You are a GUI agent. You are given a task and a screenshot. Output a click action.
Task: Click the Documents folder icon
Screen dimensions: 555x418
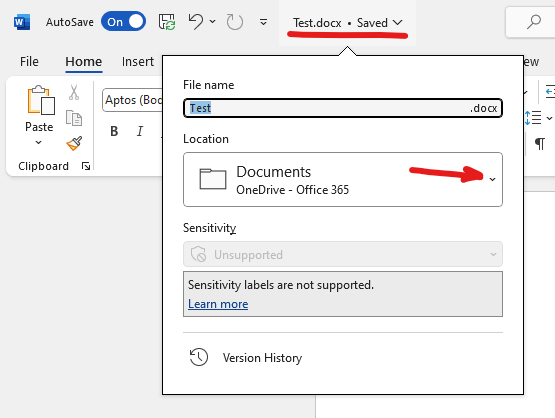click(213, 179)
